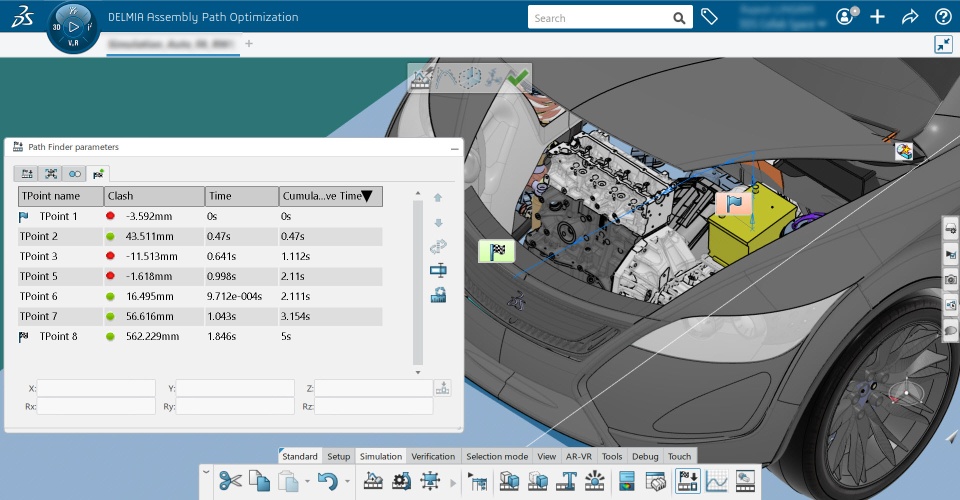Click the blue insert point icon beside table
960x500 pixels.
click(438, 270)
